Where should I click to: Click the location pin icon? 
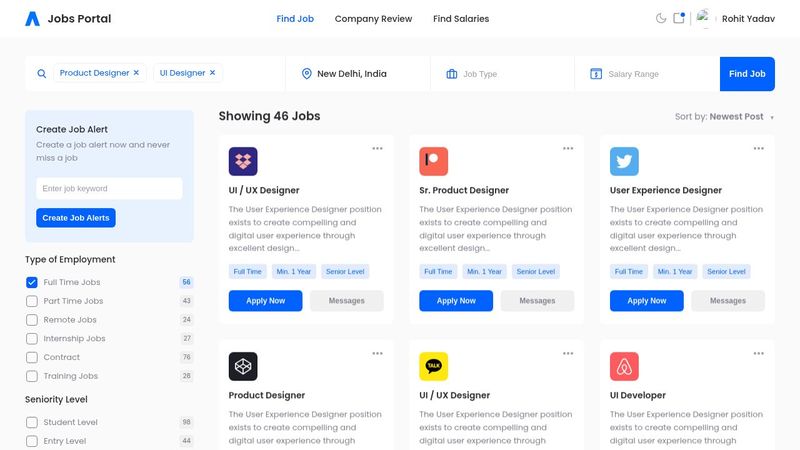(307, 73)
